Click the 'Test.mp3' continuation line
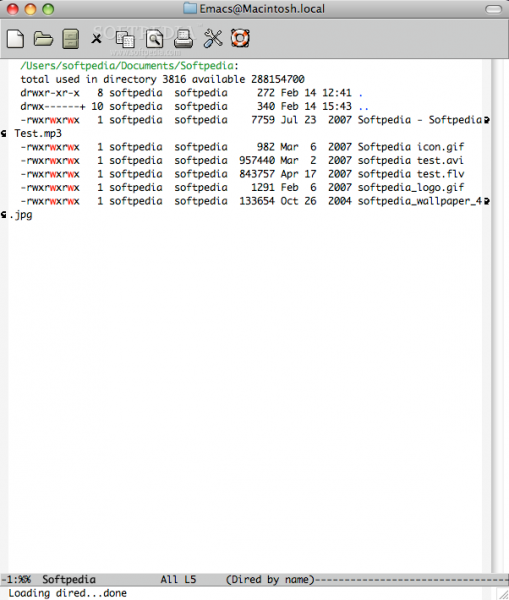The height and width of the screenshot is (600, 509). point(38,134)
